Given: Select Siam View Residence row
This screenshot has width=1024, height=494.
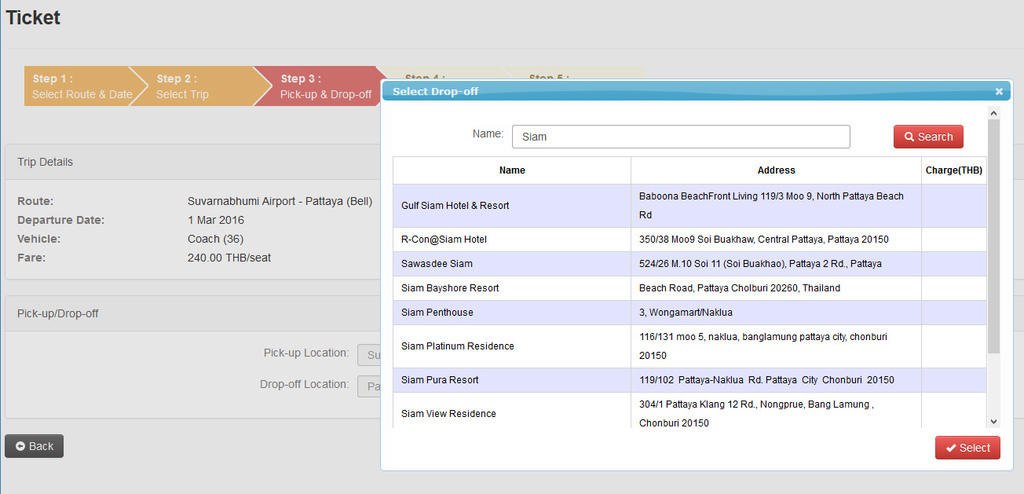Looking at the screenshot, I should 690,410.
